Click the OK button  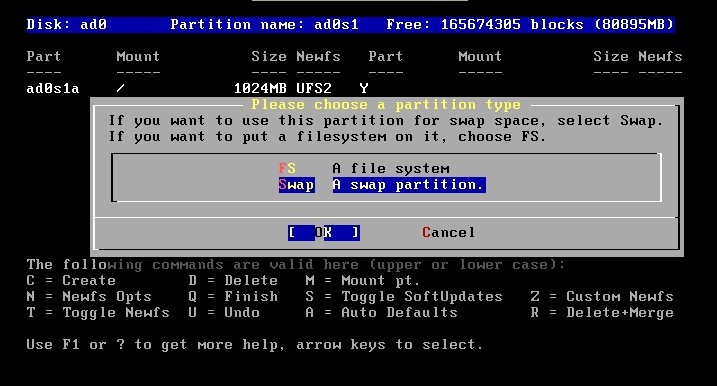pos(324,232)
